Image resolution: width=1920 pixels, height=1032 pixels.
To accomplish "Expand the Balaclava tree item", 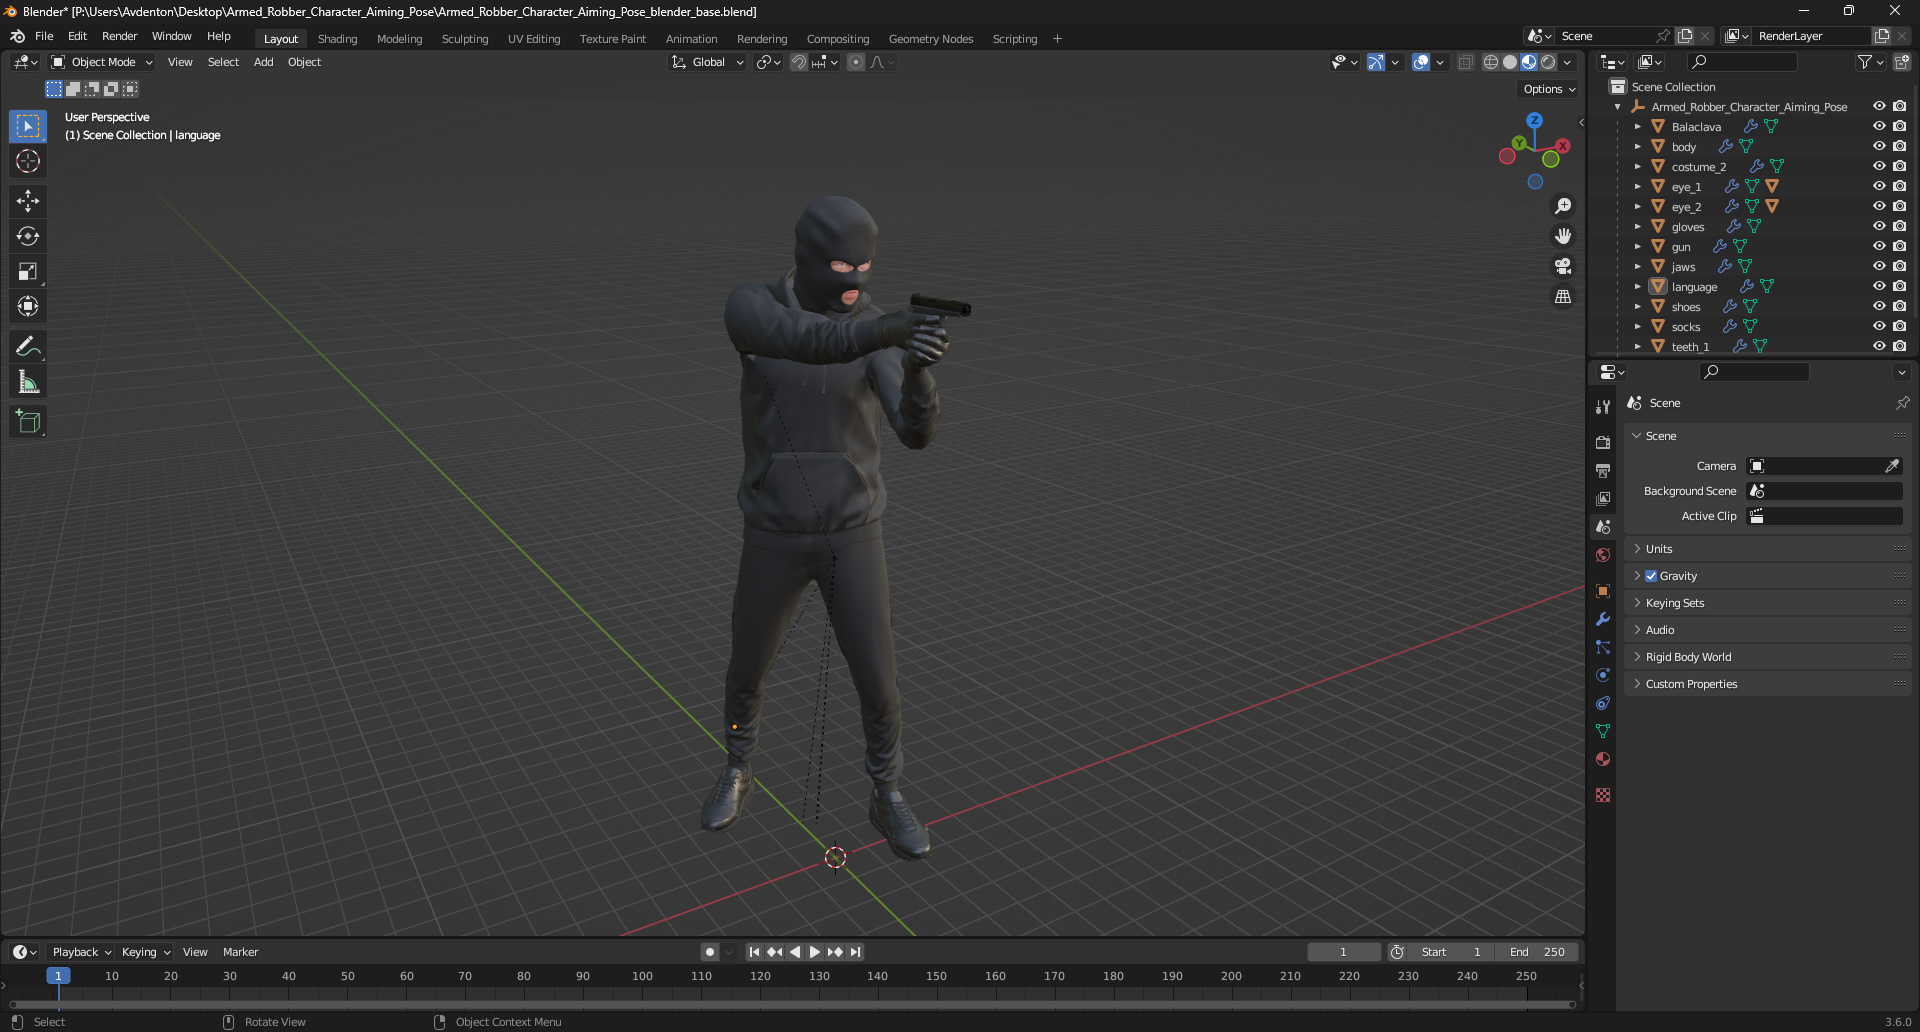I will [x=1637, y=127].
